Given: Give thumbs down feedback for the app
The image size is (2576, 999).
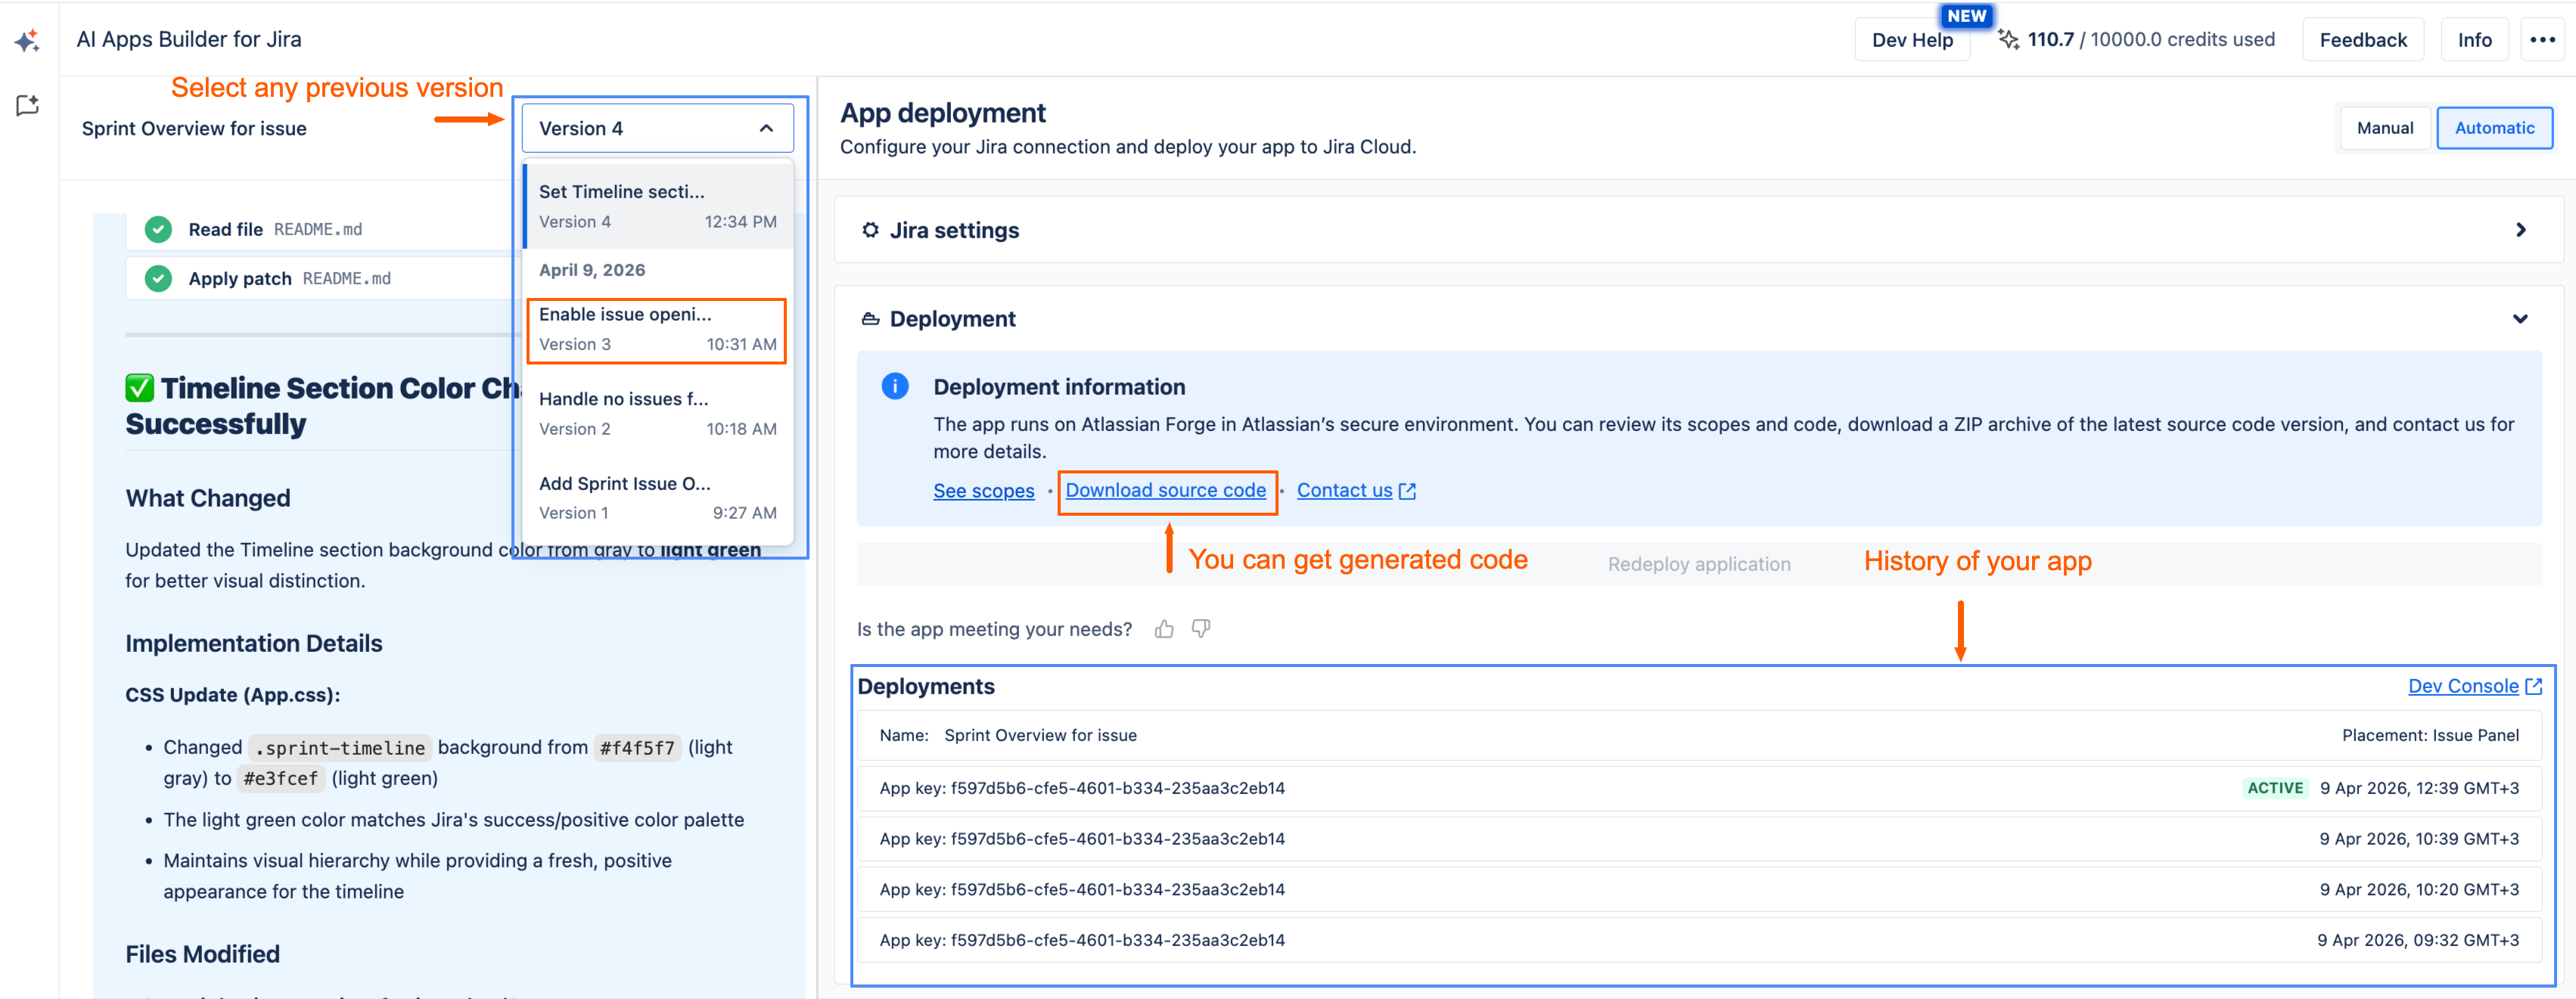Looking at the screenshot, I should click(1201, 629).
